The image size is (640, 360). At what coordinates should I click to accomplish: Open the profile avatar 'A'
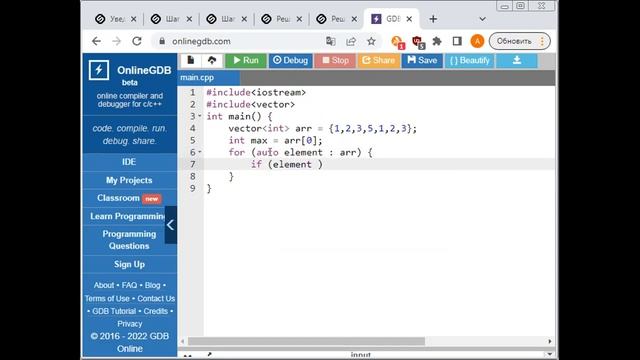click(x=477, y=41)
